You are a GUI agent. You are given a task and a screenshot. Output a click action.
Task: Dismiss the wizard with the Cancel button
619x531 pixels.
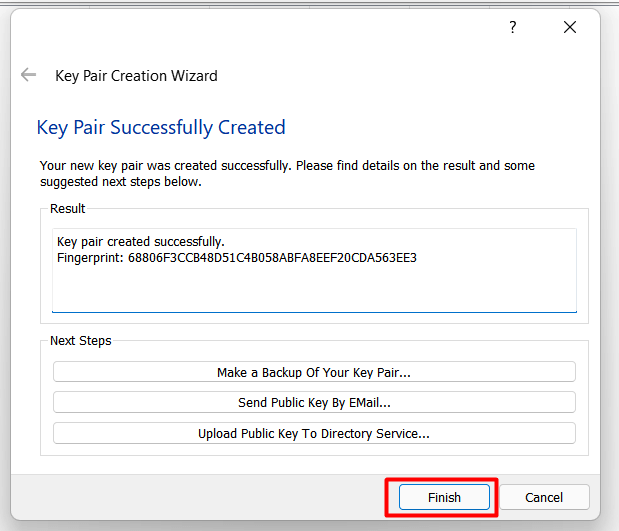point(544,497)
